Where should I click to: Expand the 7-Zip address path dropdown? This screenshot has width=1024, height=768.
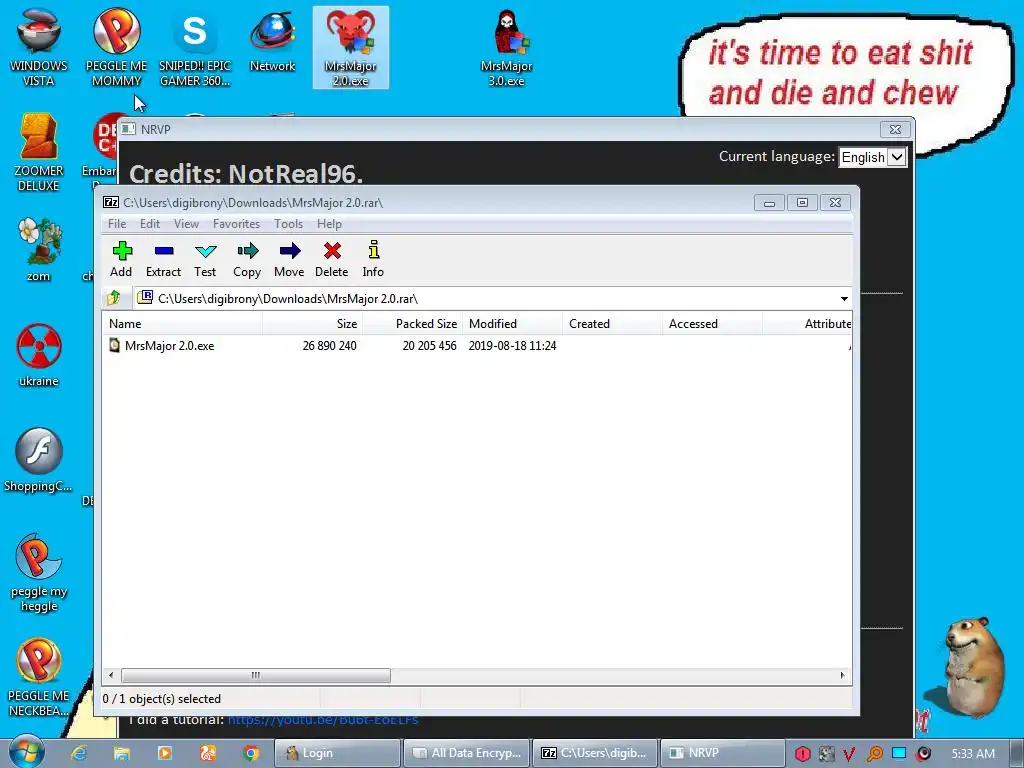[844, 298]
